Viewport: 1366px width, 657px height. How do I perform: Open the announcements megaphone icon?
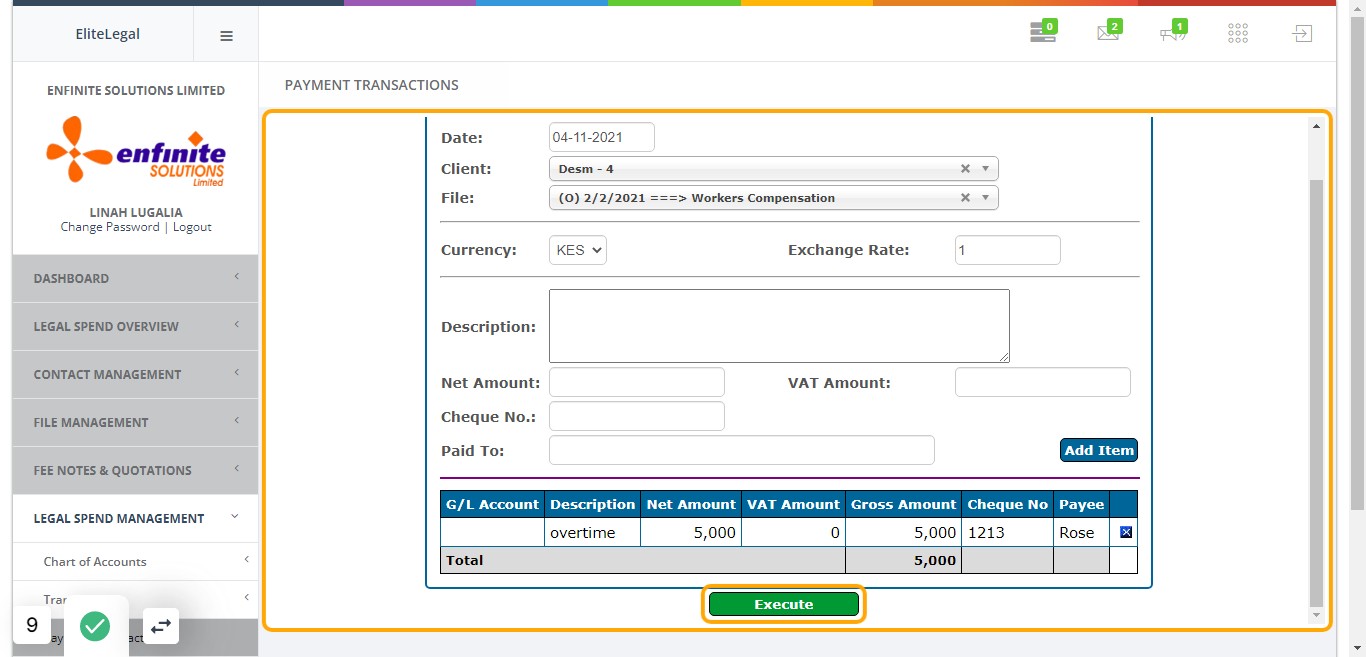pos(1173,32)
